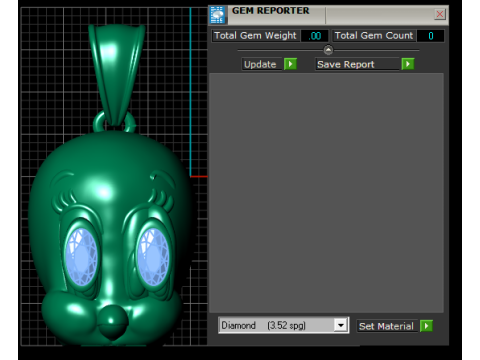Viewport: 480px width, 360px height.
Task: Collapse panel with round arrow handle
Action: pos(328,50)
